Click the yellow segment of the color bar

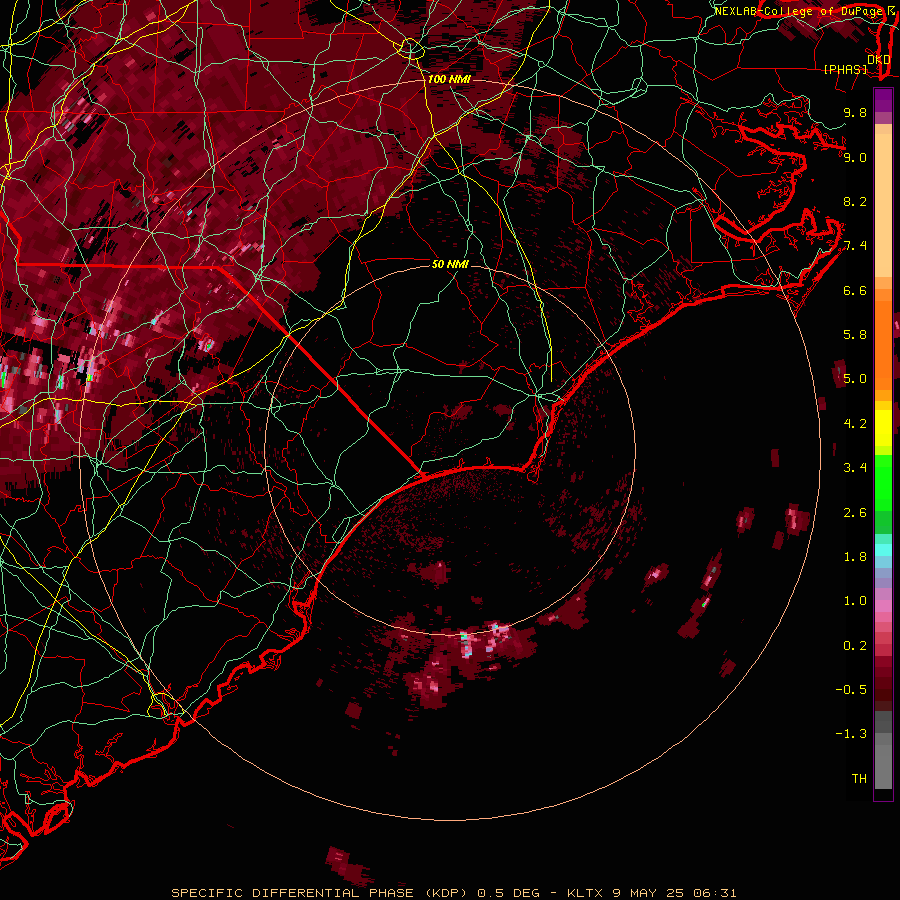[x=883, y=428]
